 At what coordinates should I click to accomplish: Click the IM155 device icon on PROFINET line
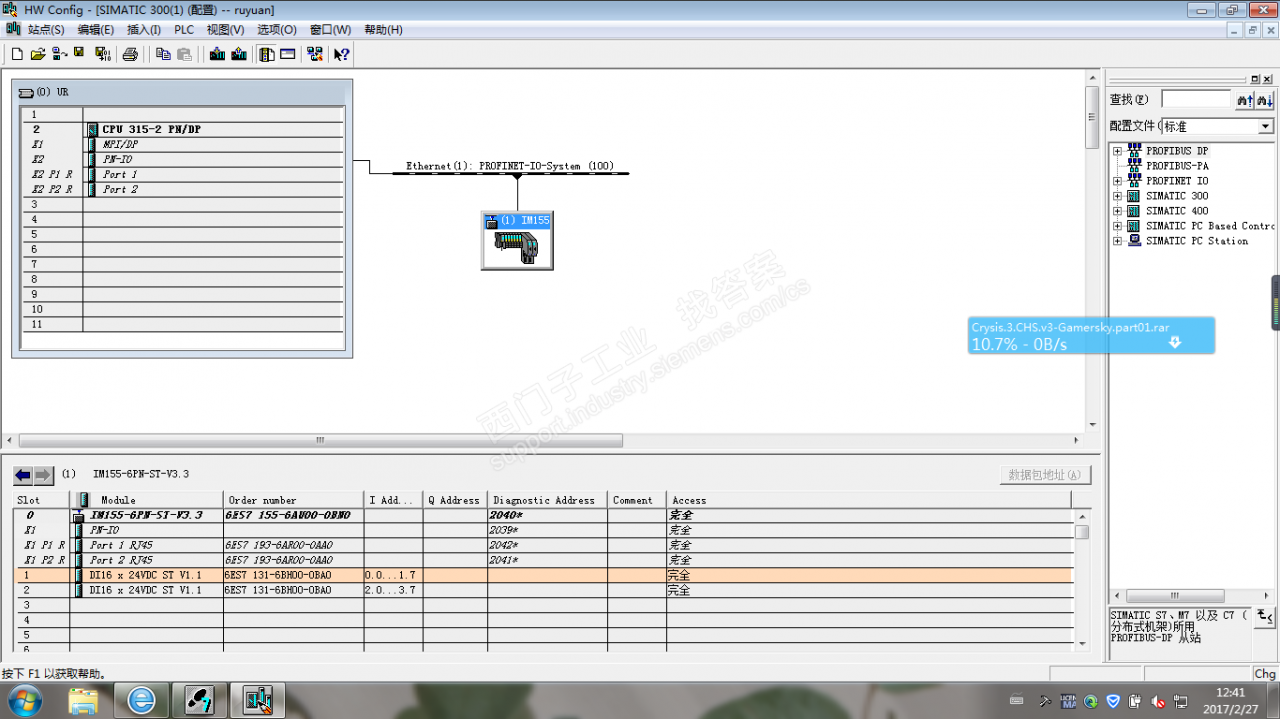pyautogui.click(x=517, y=241)
